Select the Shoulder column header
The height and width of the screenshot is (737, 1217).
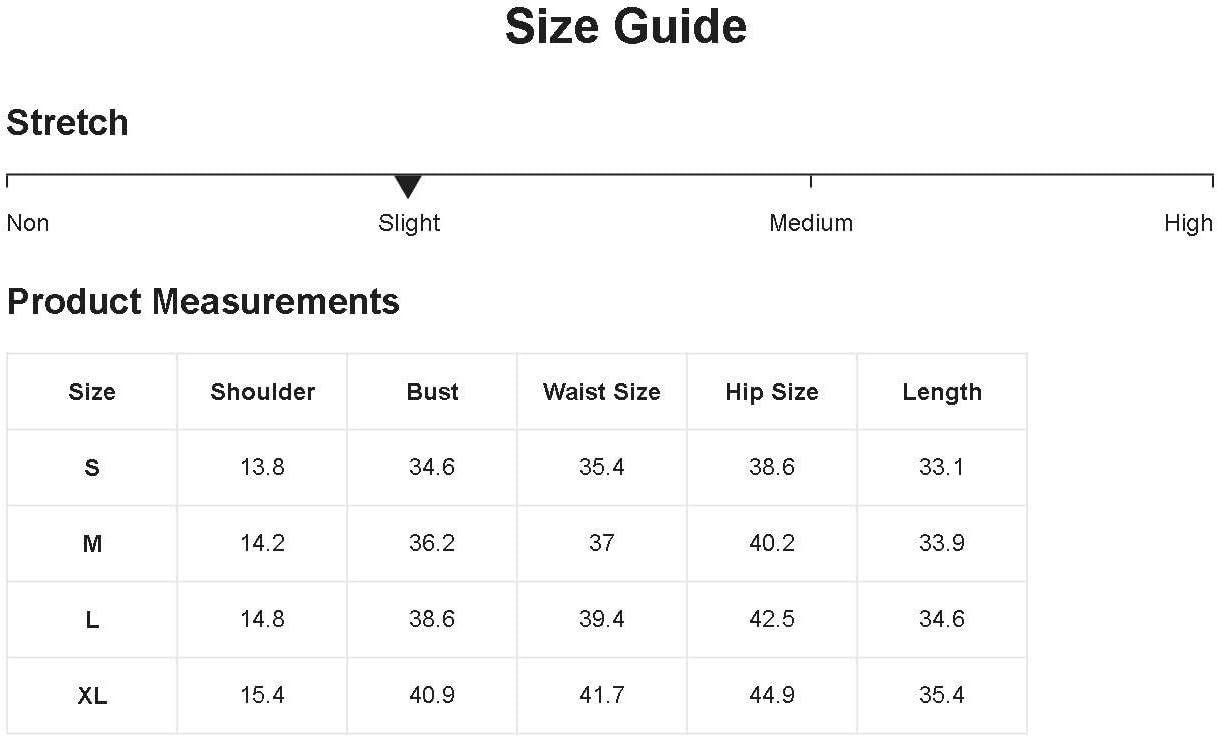[x=262, y=392]
